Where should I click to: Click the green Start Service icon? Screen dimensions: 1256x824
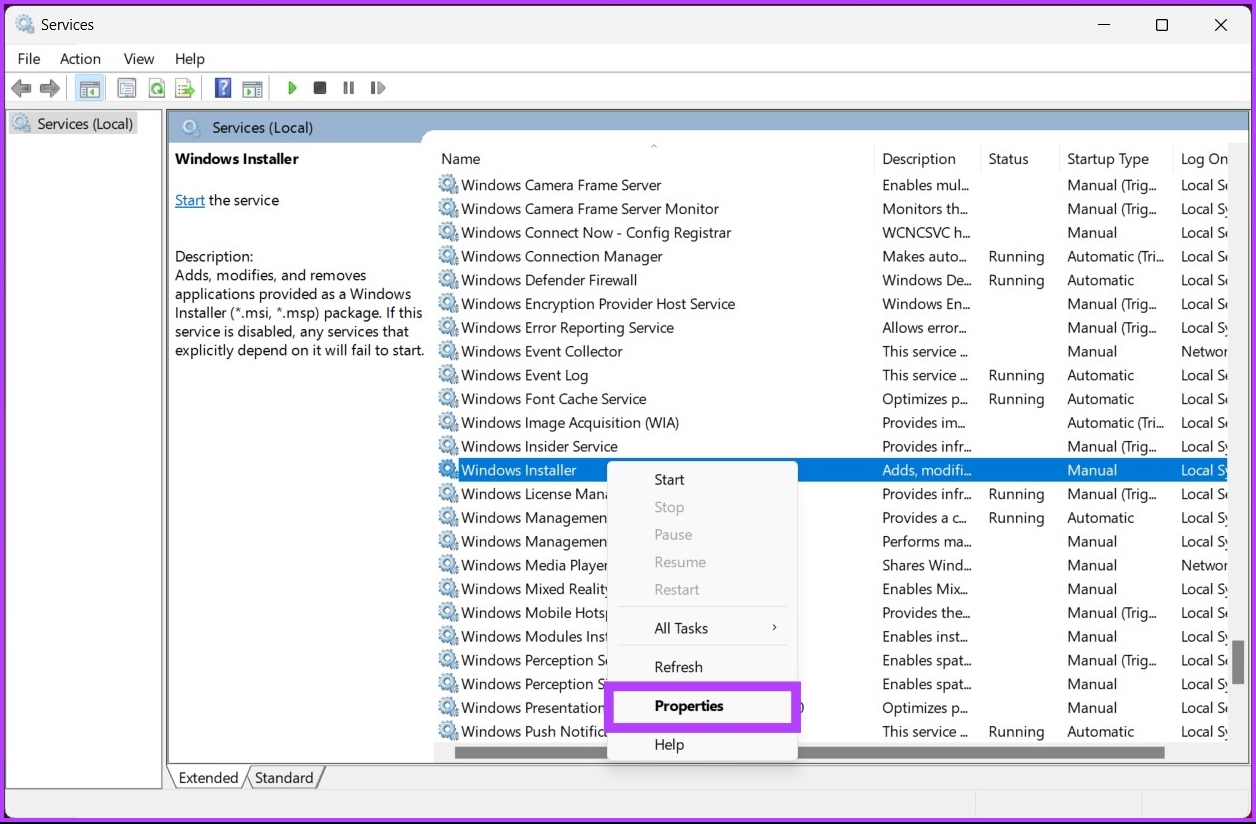(292, 88)
